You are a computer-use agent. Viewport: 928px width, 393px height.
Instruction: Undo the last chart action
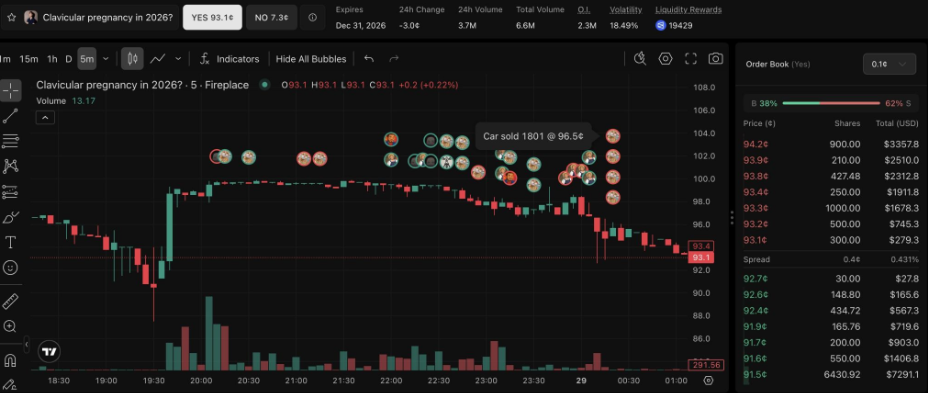(x=369, y=59)
